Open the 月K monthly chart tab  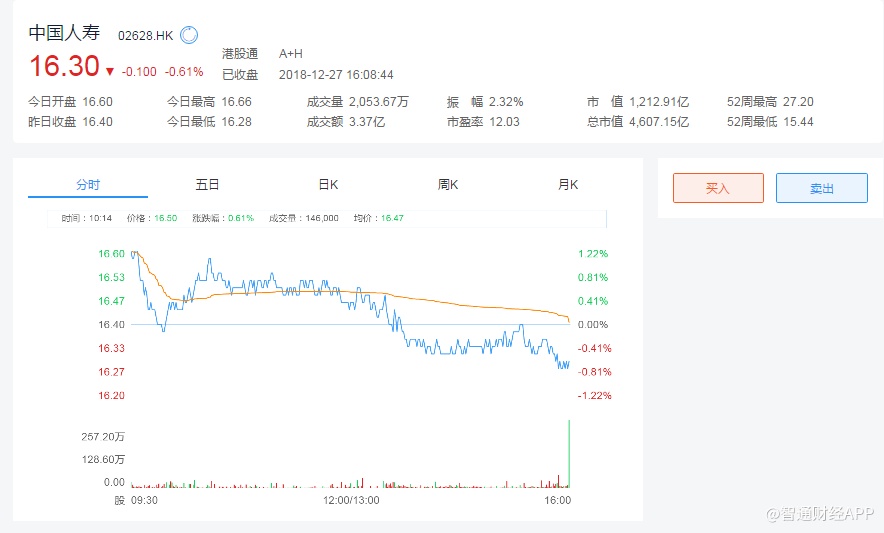click(x=568, y=185)
